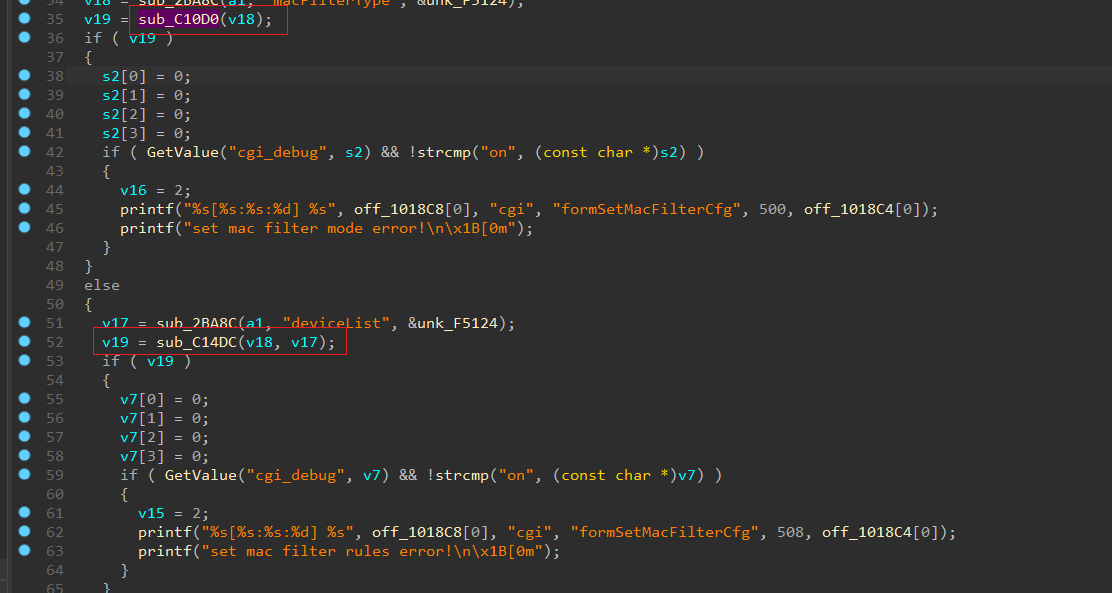Click the gutter dot at line 45
The image size is (1112, 593).
pos(24,209)
